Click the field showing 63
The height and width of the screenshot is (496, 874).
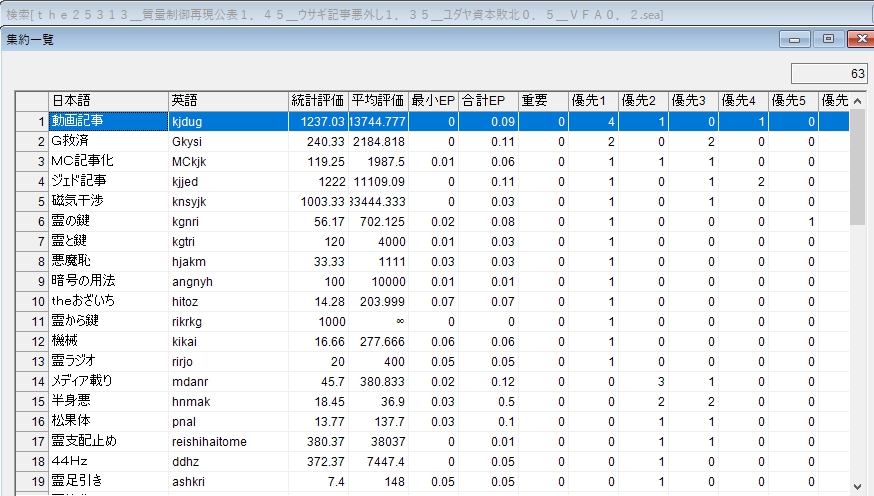(x=829, y=73)
